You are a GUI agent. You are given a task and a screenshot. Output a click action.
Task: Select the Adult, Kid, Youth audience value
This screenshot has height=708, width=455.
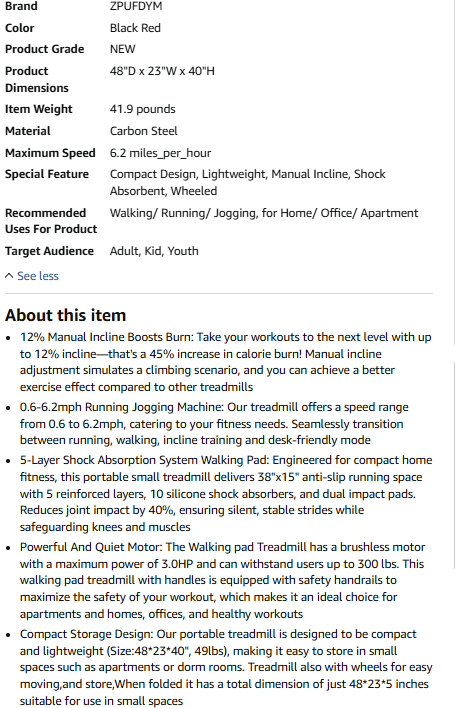point(154,251)
